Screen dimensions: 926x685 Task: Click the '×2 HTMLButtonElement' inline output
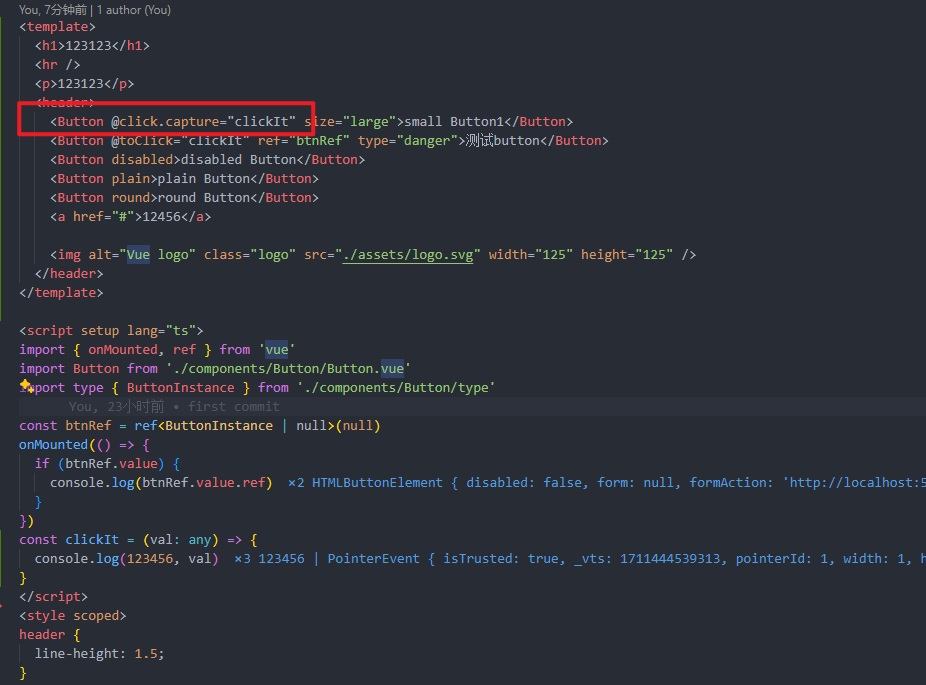[x=366, y=482]
